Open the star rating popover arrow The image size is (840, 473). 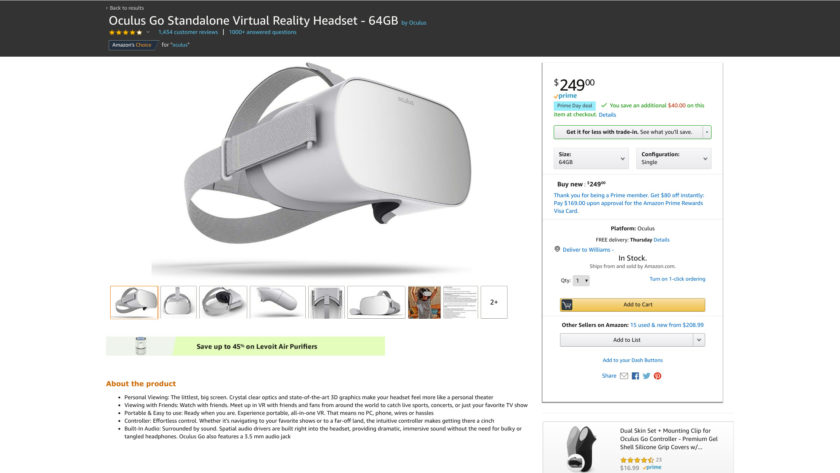[148, 32]
